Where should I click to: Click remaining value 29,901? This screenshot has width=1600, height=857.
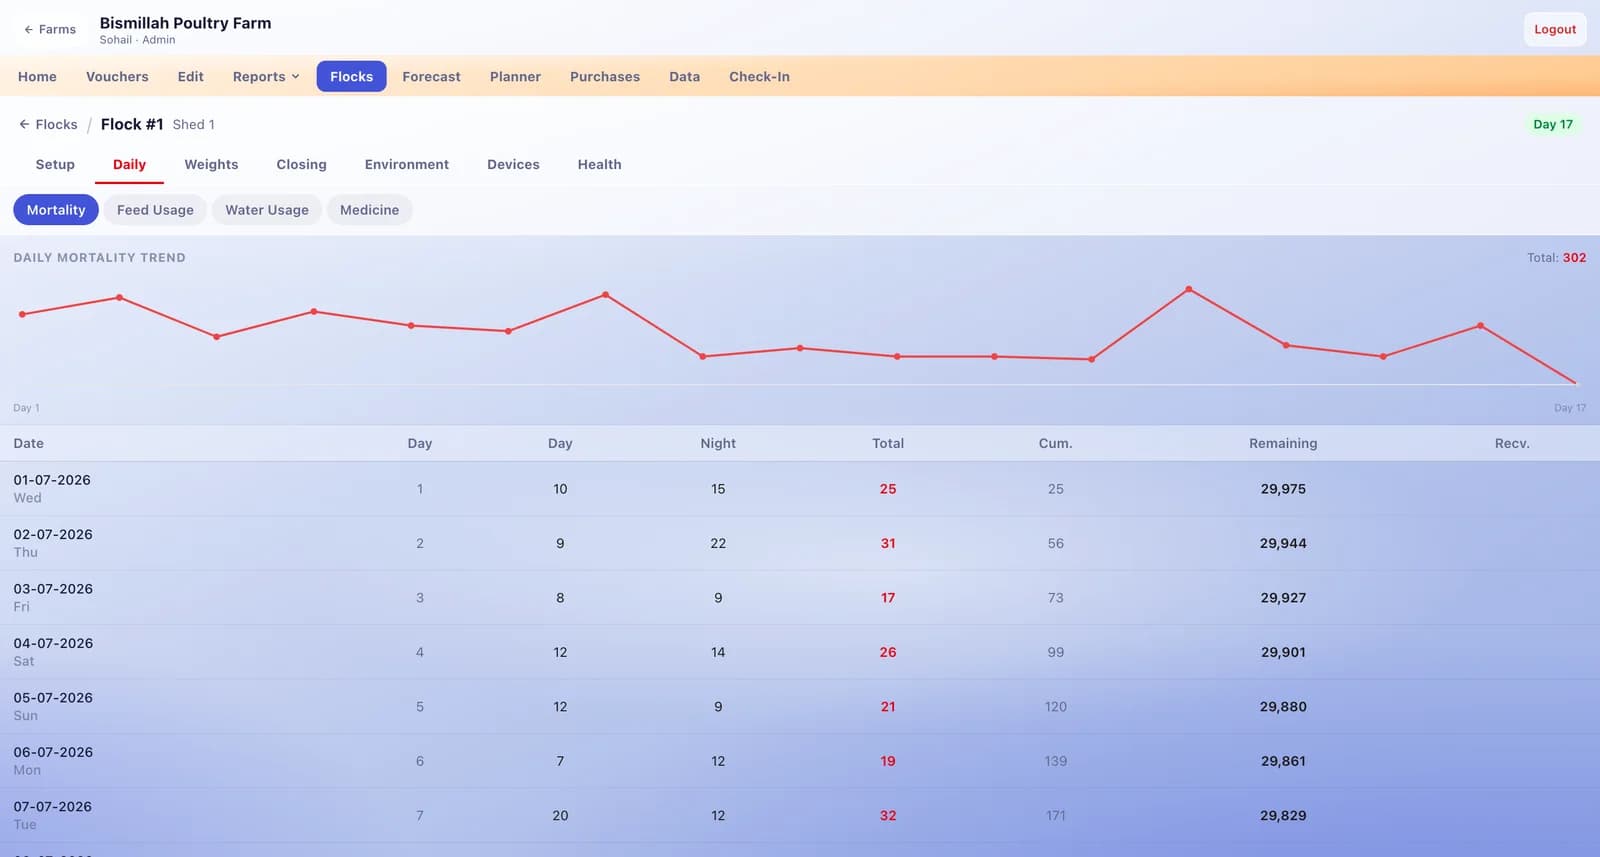coord(1283,652)
